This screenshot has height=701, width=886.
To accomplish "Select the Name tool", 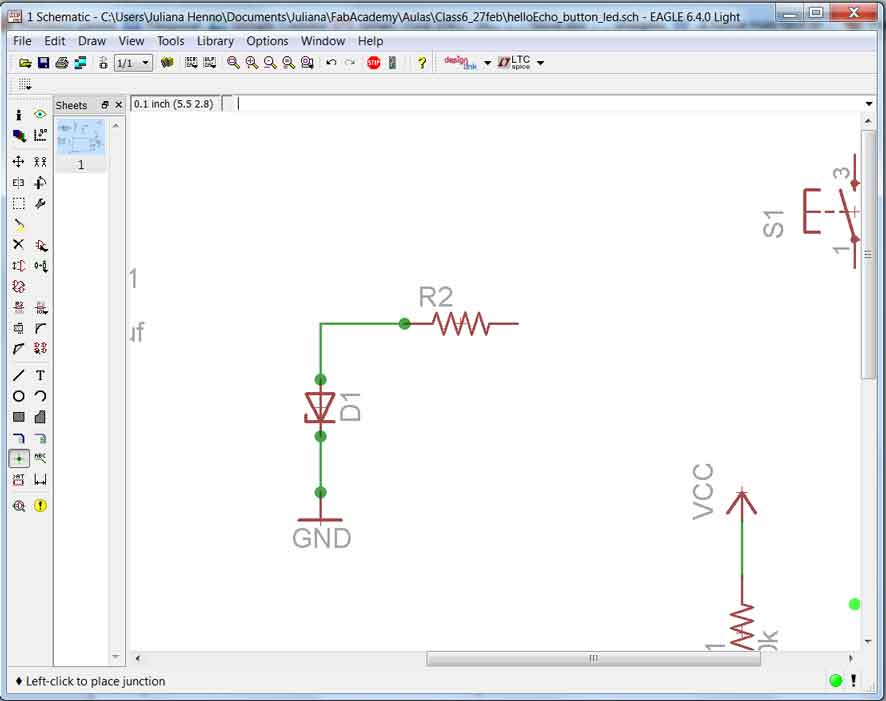I will coord(19,307).
